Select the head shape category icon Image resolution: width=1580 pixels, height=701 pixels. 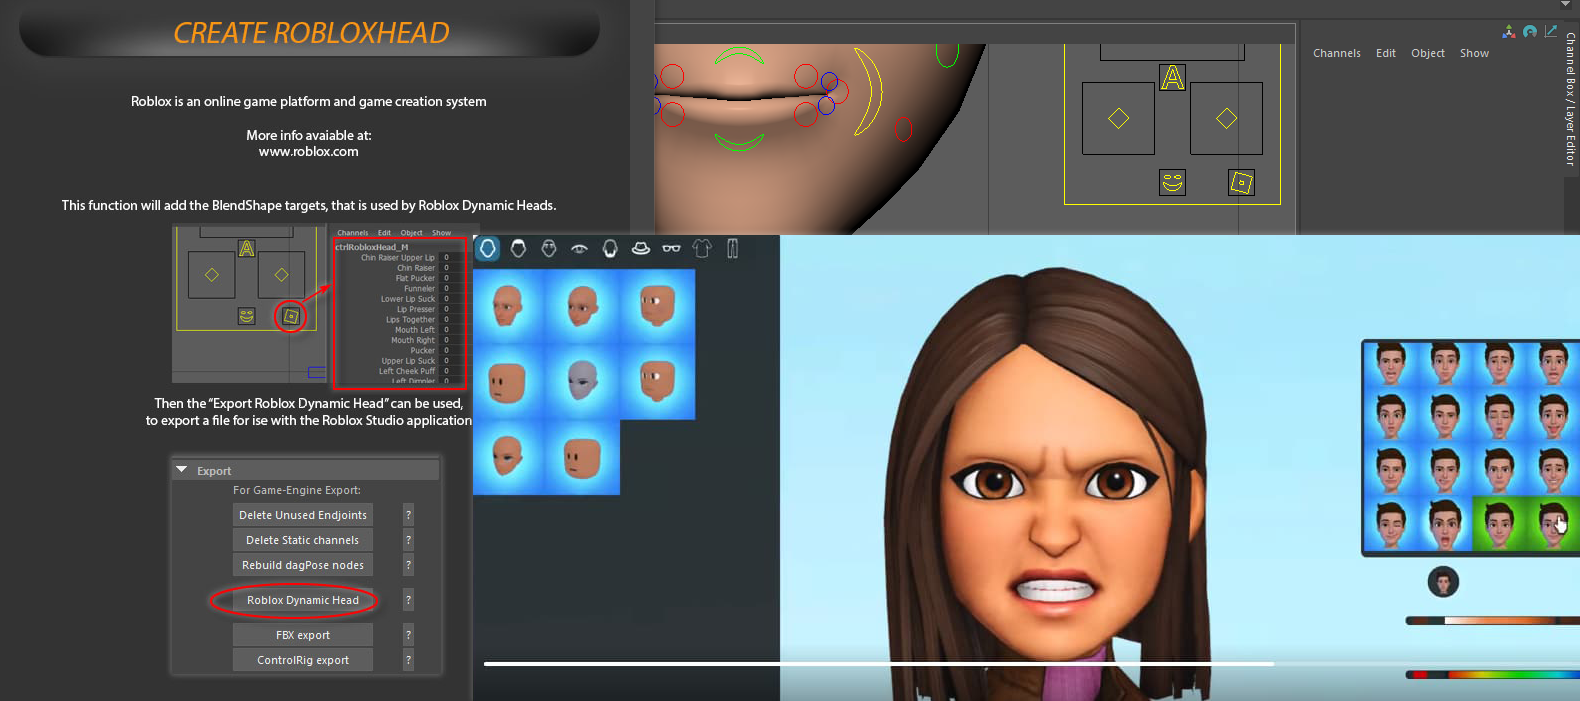coord(487,248)
